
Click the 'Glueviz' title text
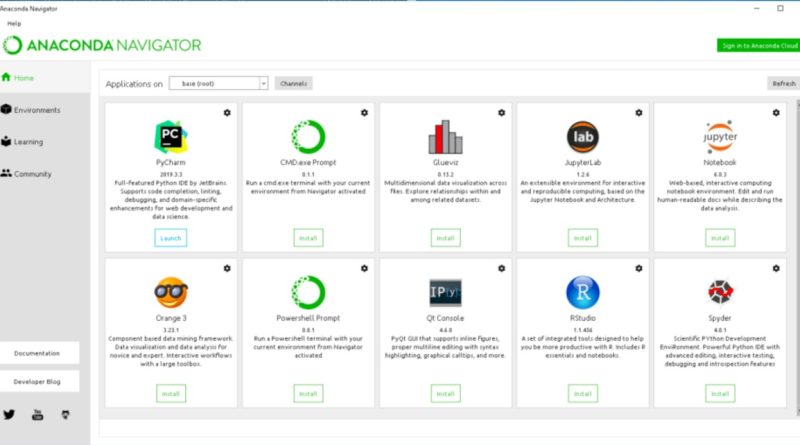click(445, 162)
